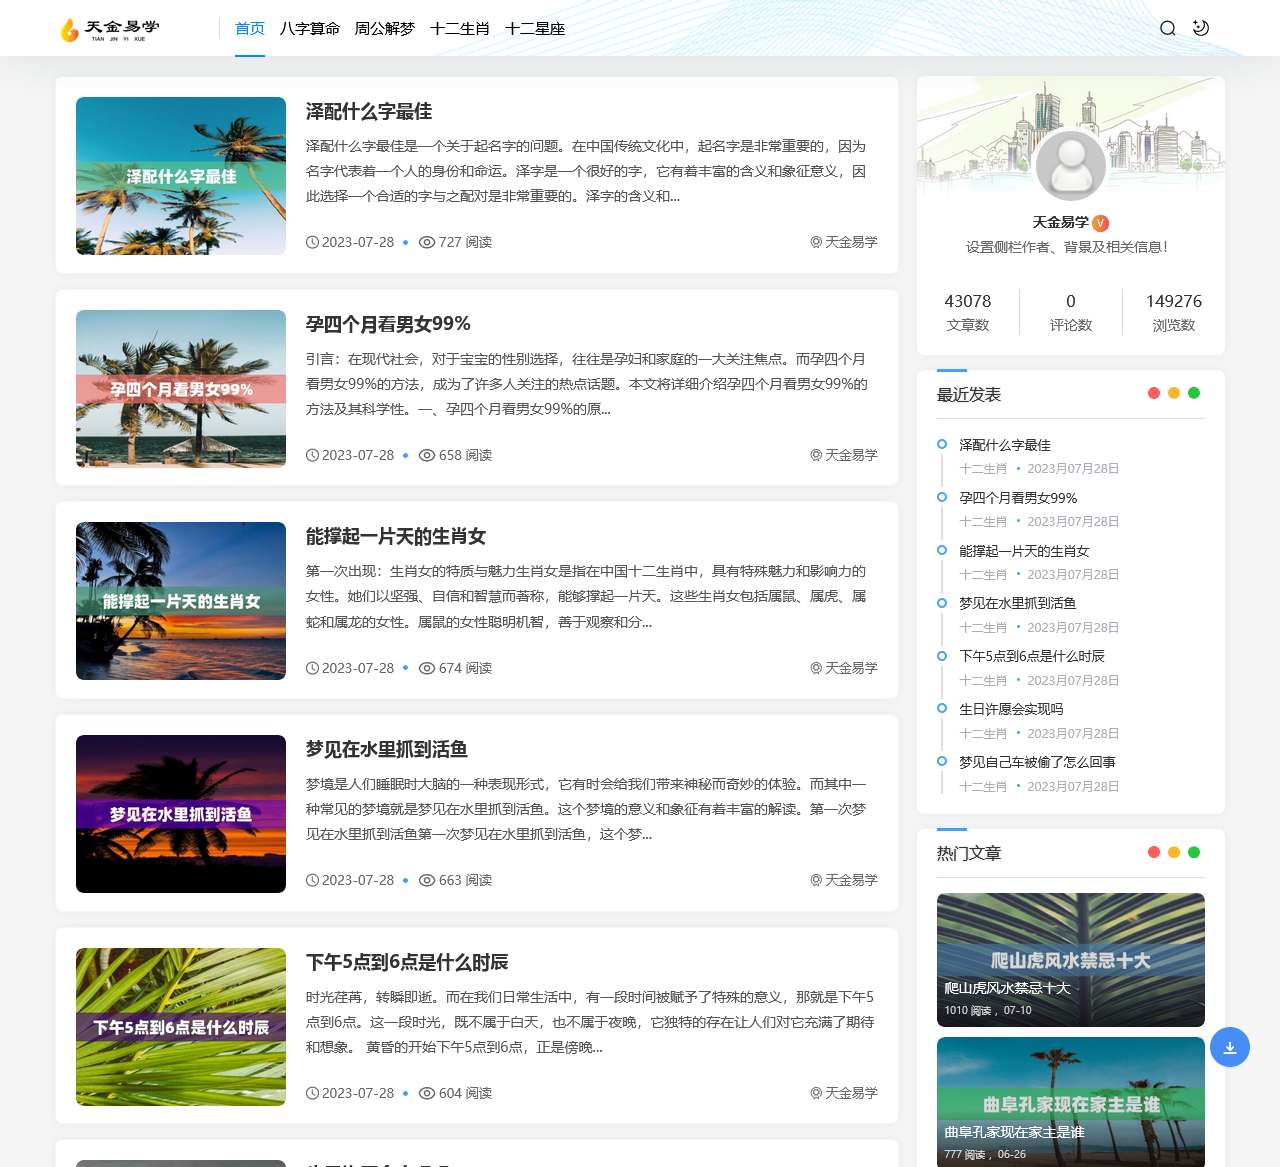Click 43078 文章数 statistic
Image resolution: width=1280 pixels, height=1167 pixels.
click(968, 312)
